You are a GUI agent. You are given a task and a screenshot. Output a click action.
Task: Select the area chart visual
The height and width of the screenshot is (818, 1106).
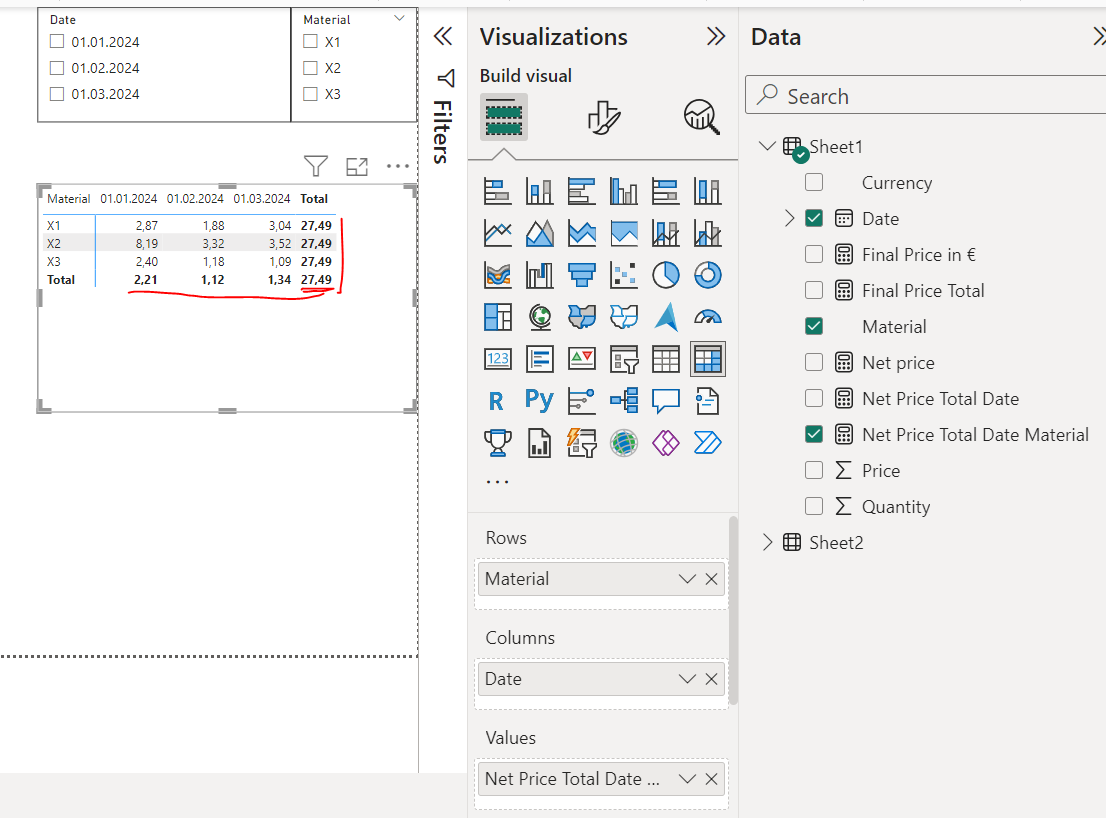(x=540, y=233)
